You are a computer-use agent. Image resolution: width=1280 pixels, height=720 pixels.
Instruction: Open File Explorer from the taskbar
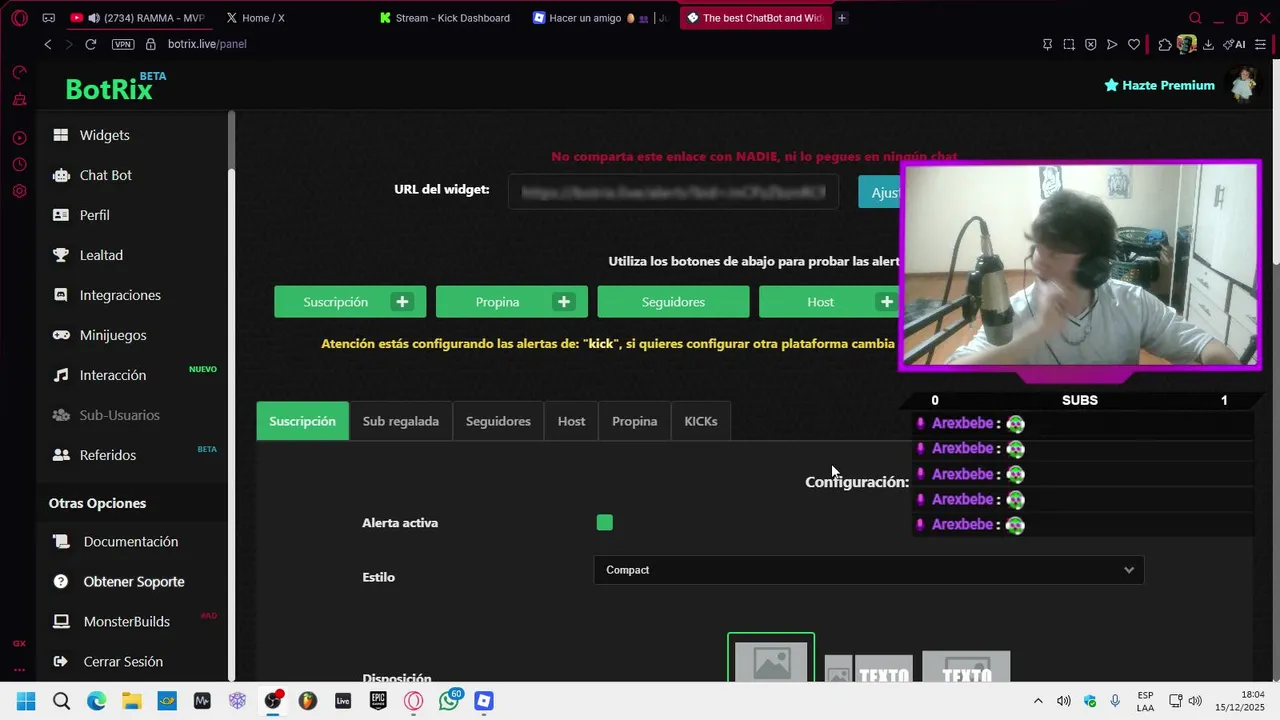click(131, 701)
